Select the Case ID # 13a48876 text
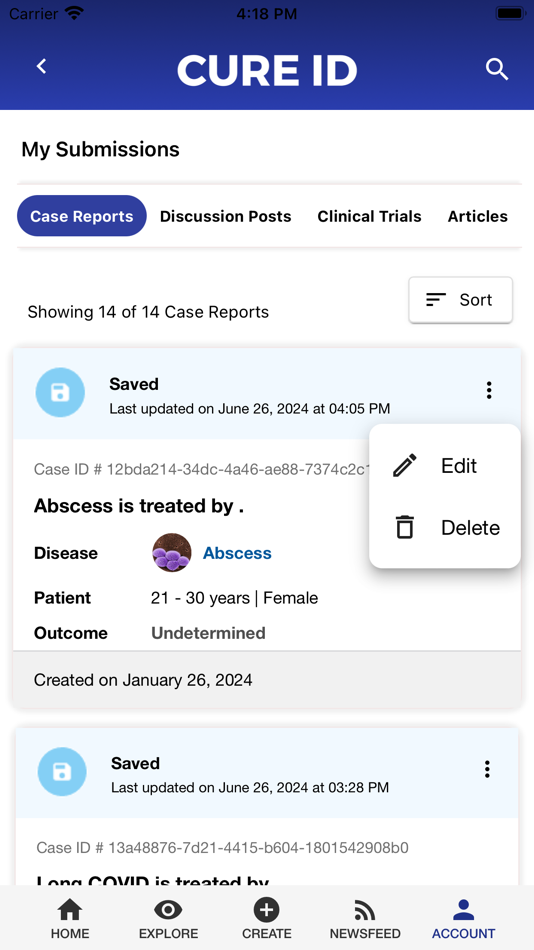534x950 pixels. (x=222, y=847)
